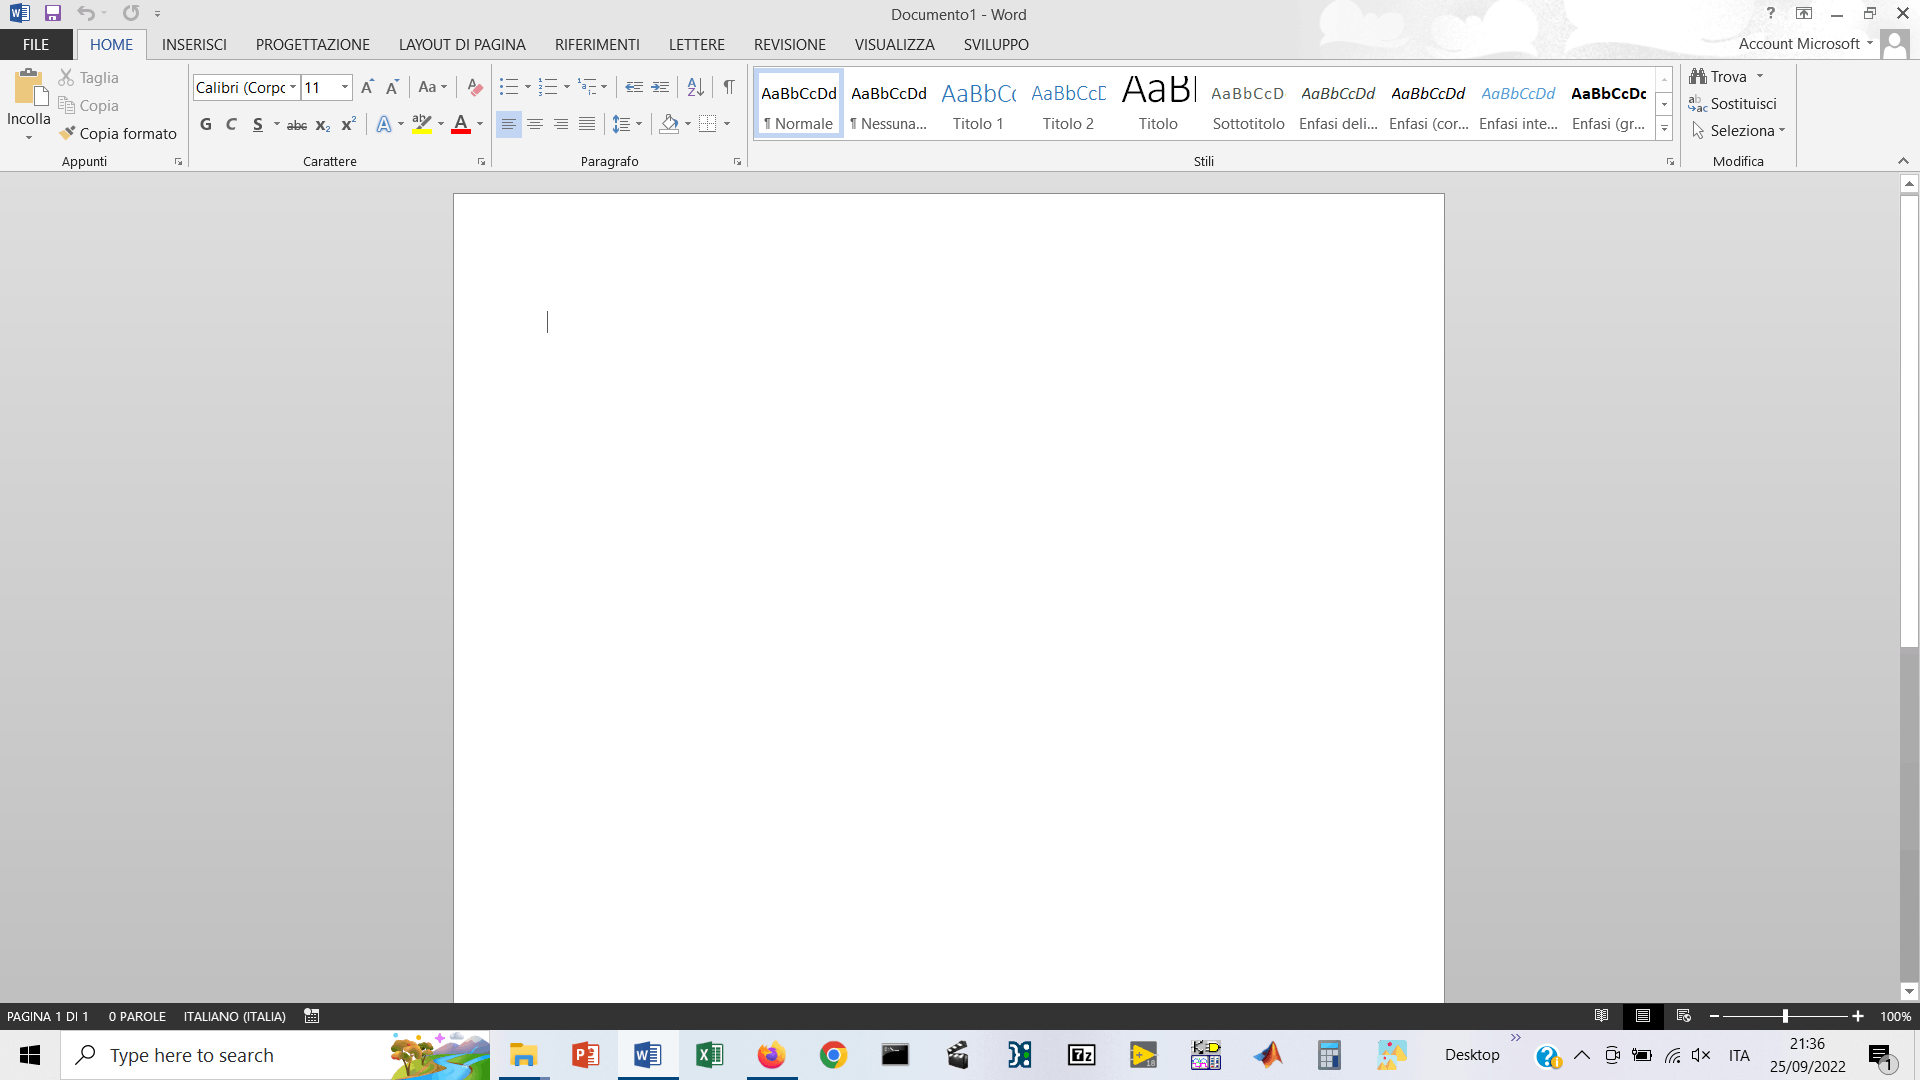Click the Save icon in the quick access toolbar
Viewport: 1920px width, 1080px height.
pyautogui.click(x=53, y=14)
